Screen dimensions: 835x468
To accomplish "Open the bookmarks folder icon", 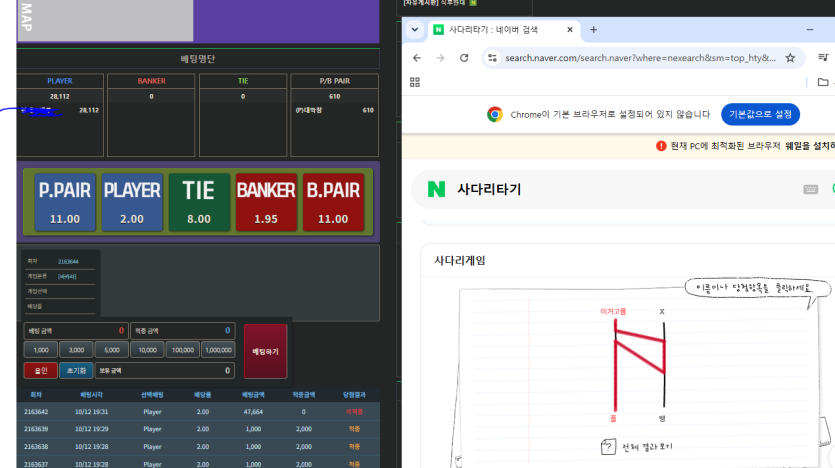I will coord(823,82).
